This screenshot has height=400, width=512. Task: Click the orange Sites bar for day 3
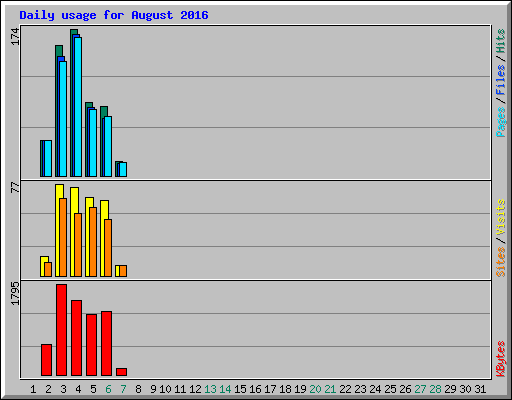tap(63, 237)
